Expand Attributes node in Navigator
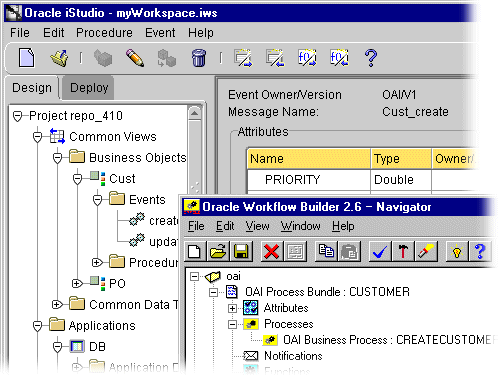498x375 pixels. click(x=232, y=308)
